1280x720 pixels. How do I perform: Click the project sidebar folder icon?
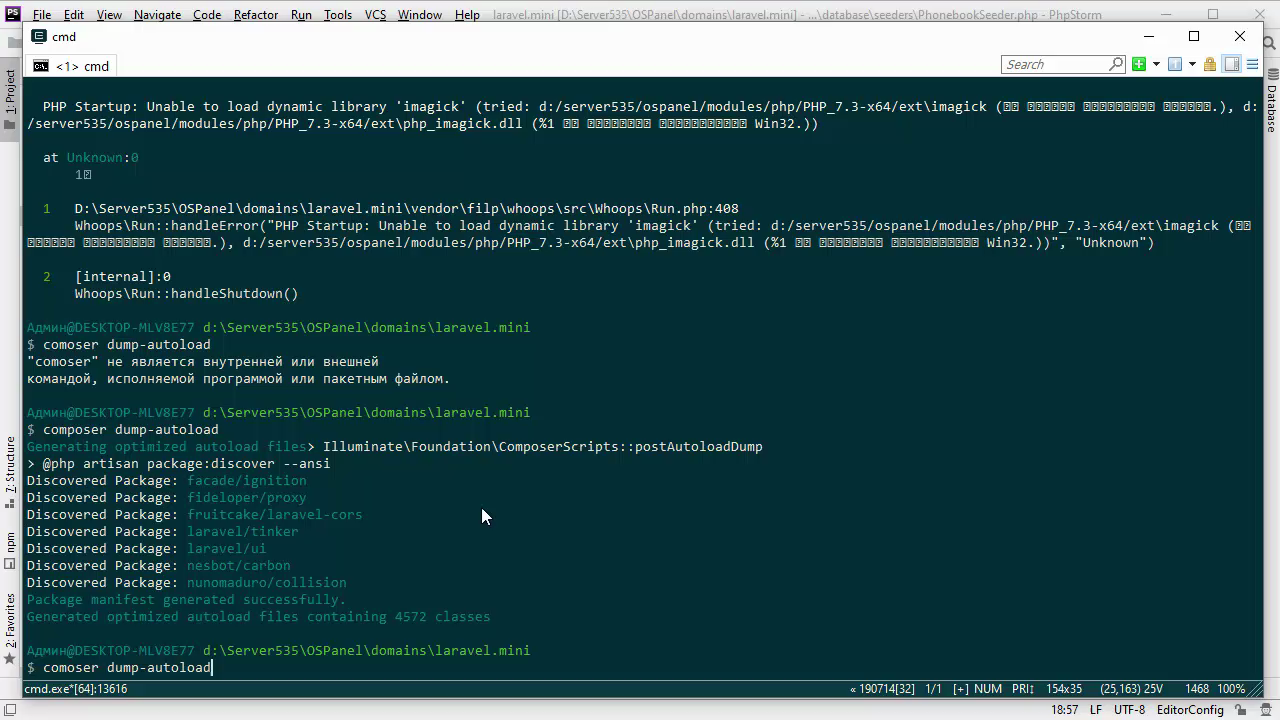click(10, 124)
